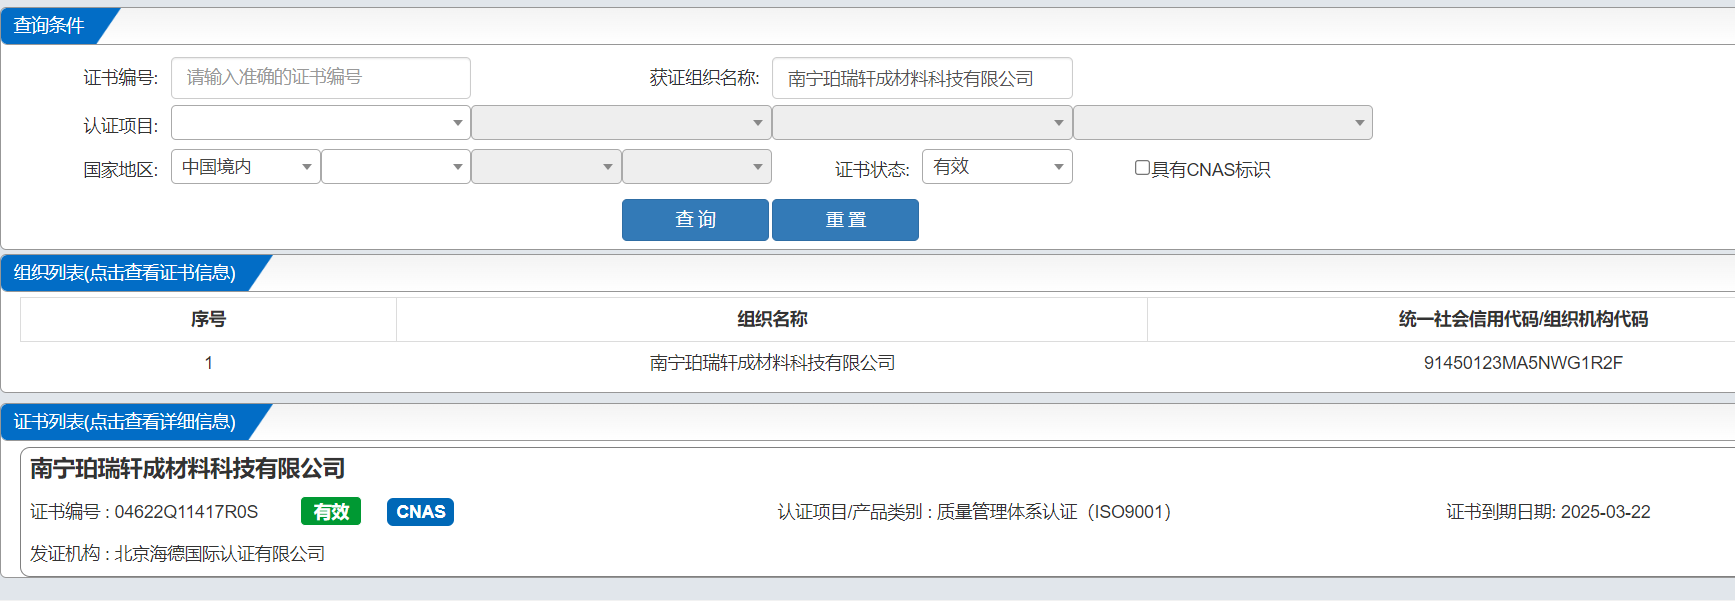The width and height of the screenshot is (1735, 601).
Task: Click the 查询 search button
Action: [695, 220]
